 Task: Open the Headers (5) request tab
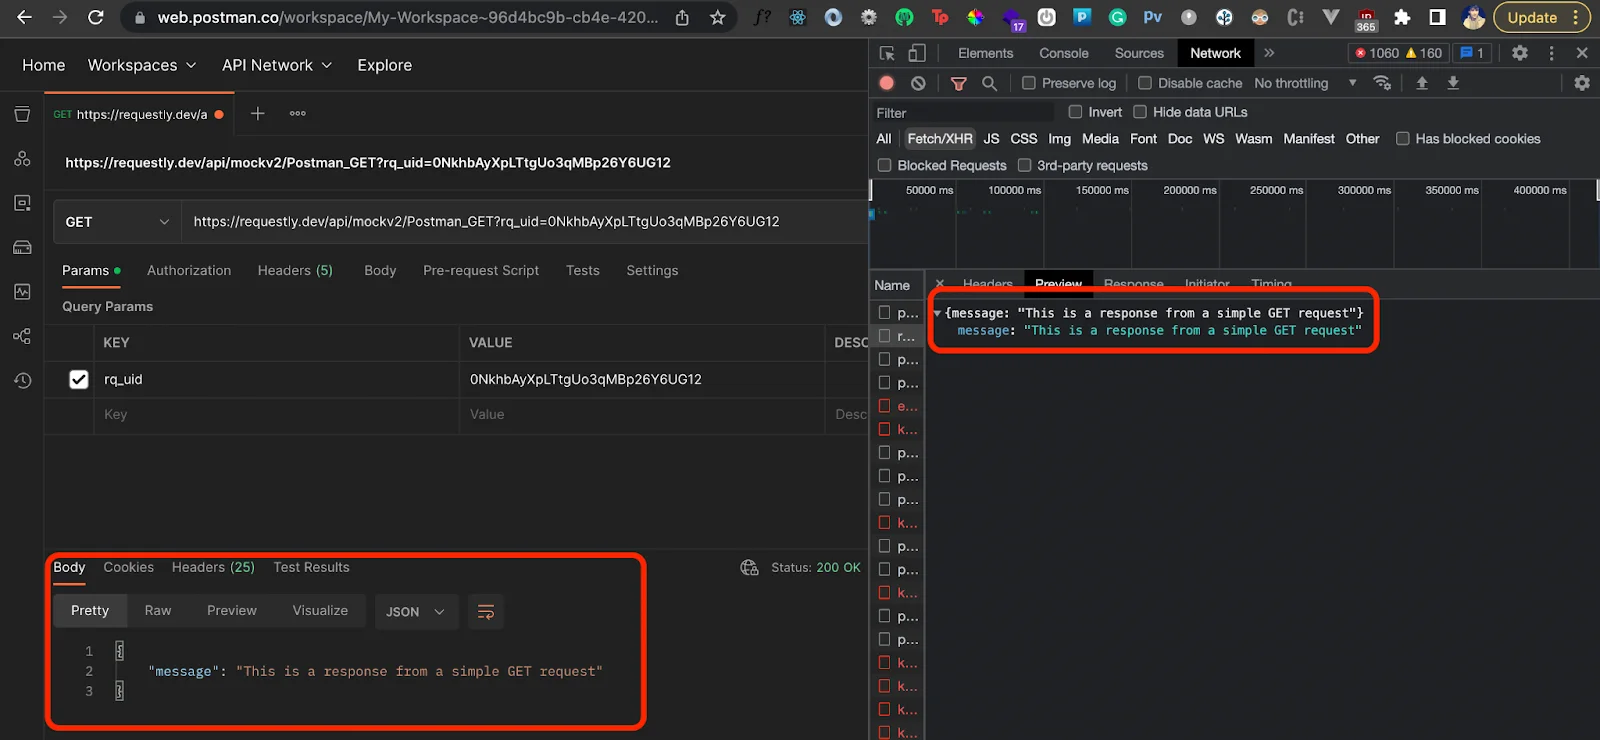click(295, 271)
